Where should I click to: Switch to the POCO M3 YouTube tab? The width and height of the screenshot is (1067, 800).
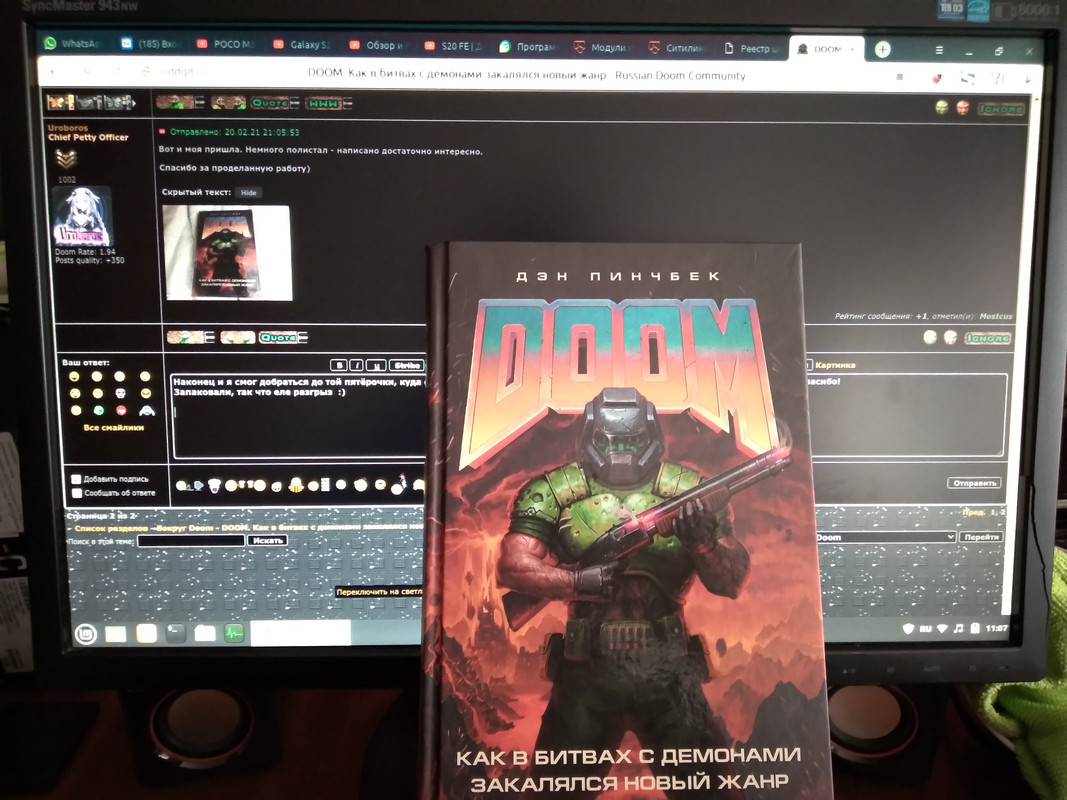[x=226, y=44]
